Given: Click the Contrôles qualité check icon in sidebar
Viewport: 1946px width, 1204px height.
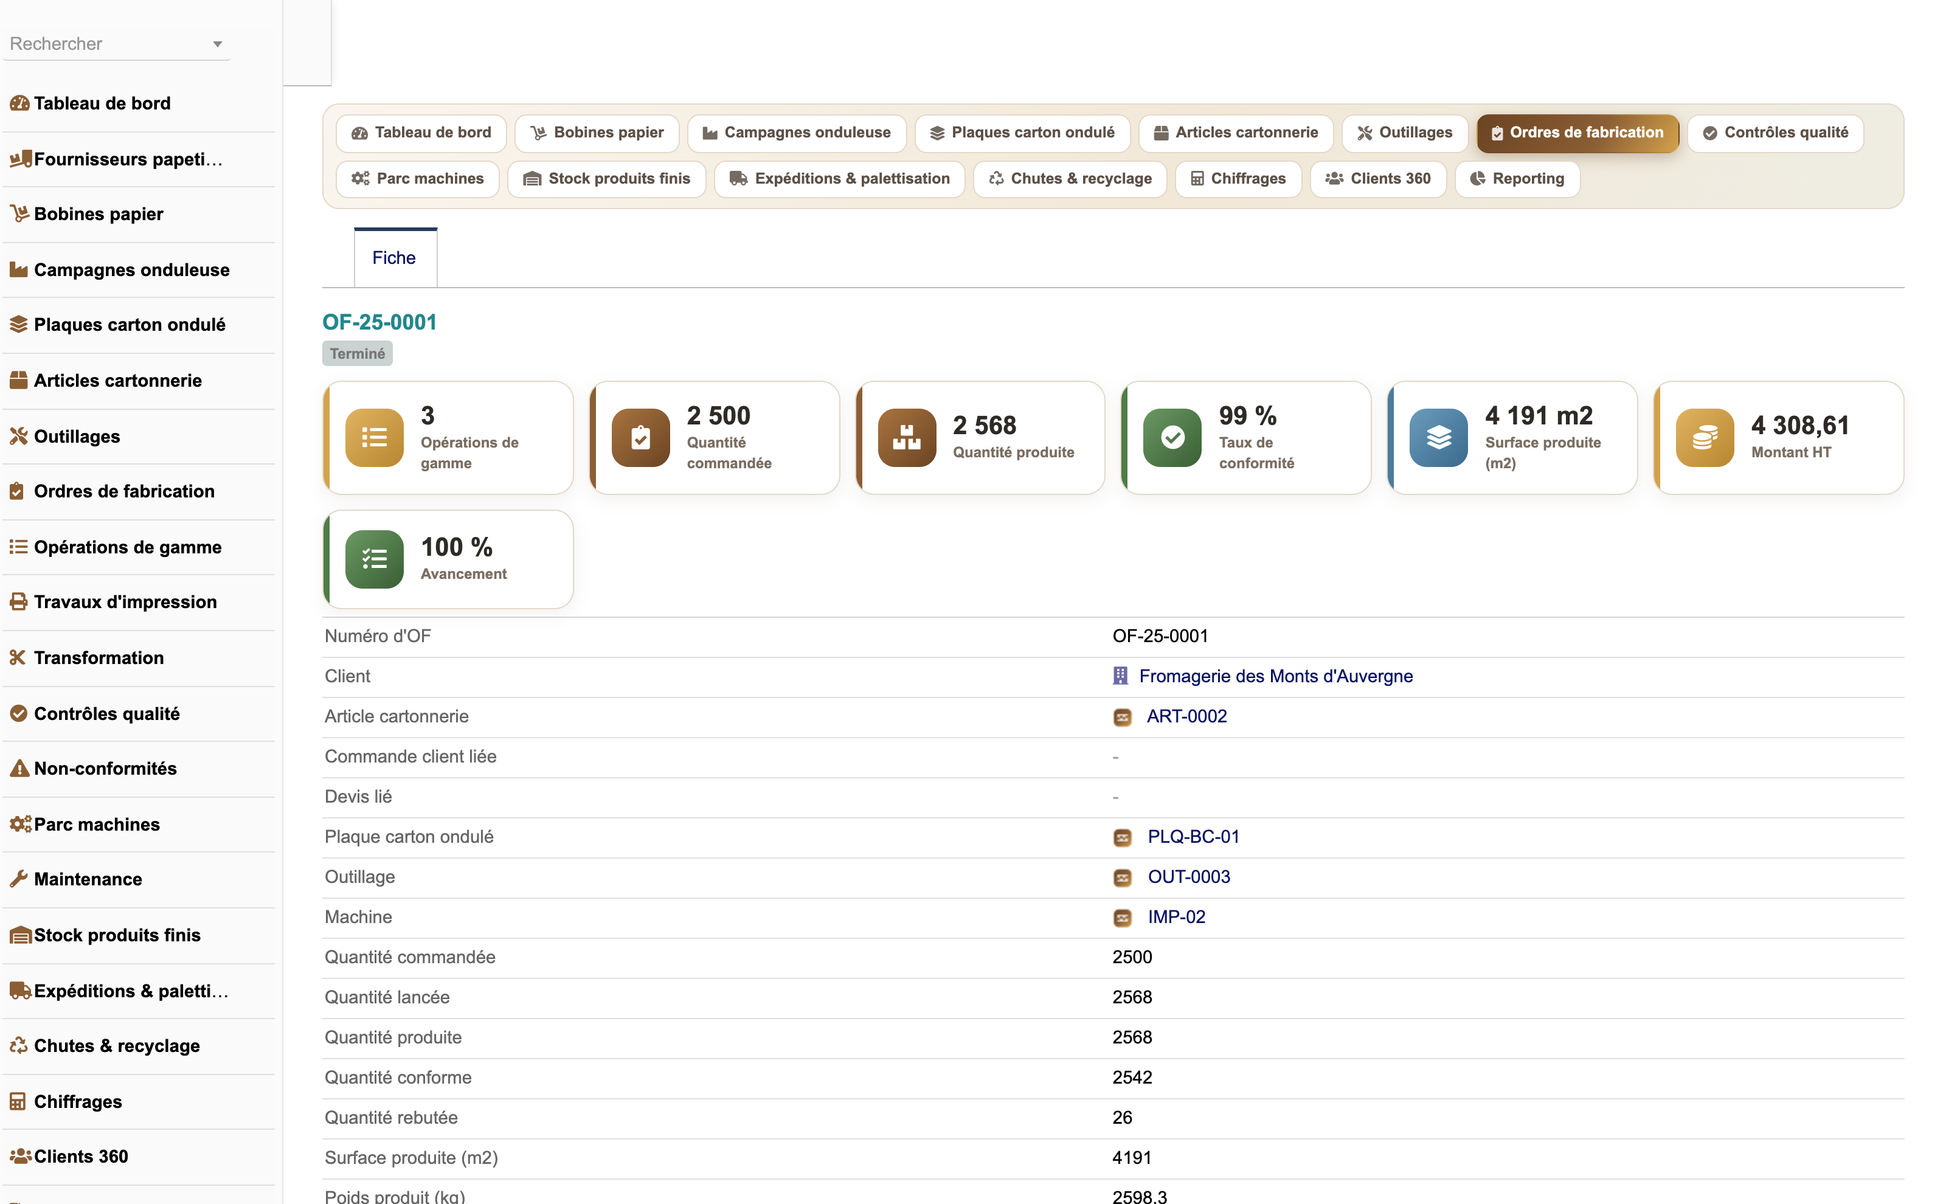Looking at the screenshot, I should coord(19,713).
